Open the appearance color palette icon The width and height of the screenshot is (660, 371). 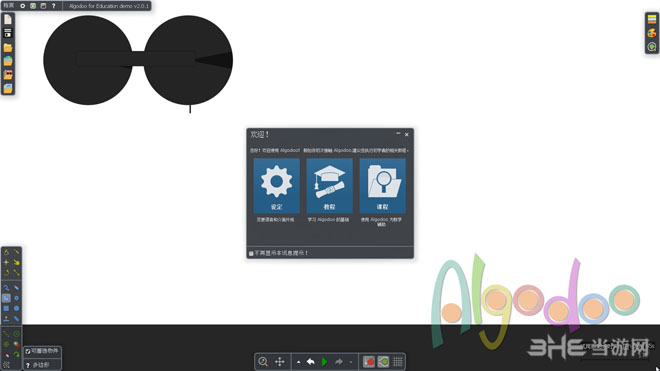pyautogui.click(x=652, y=33)
